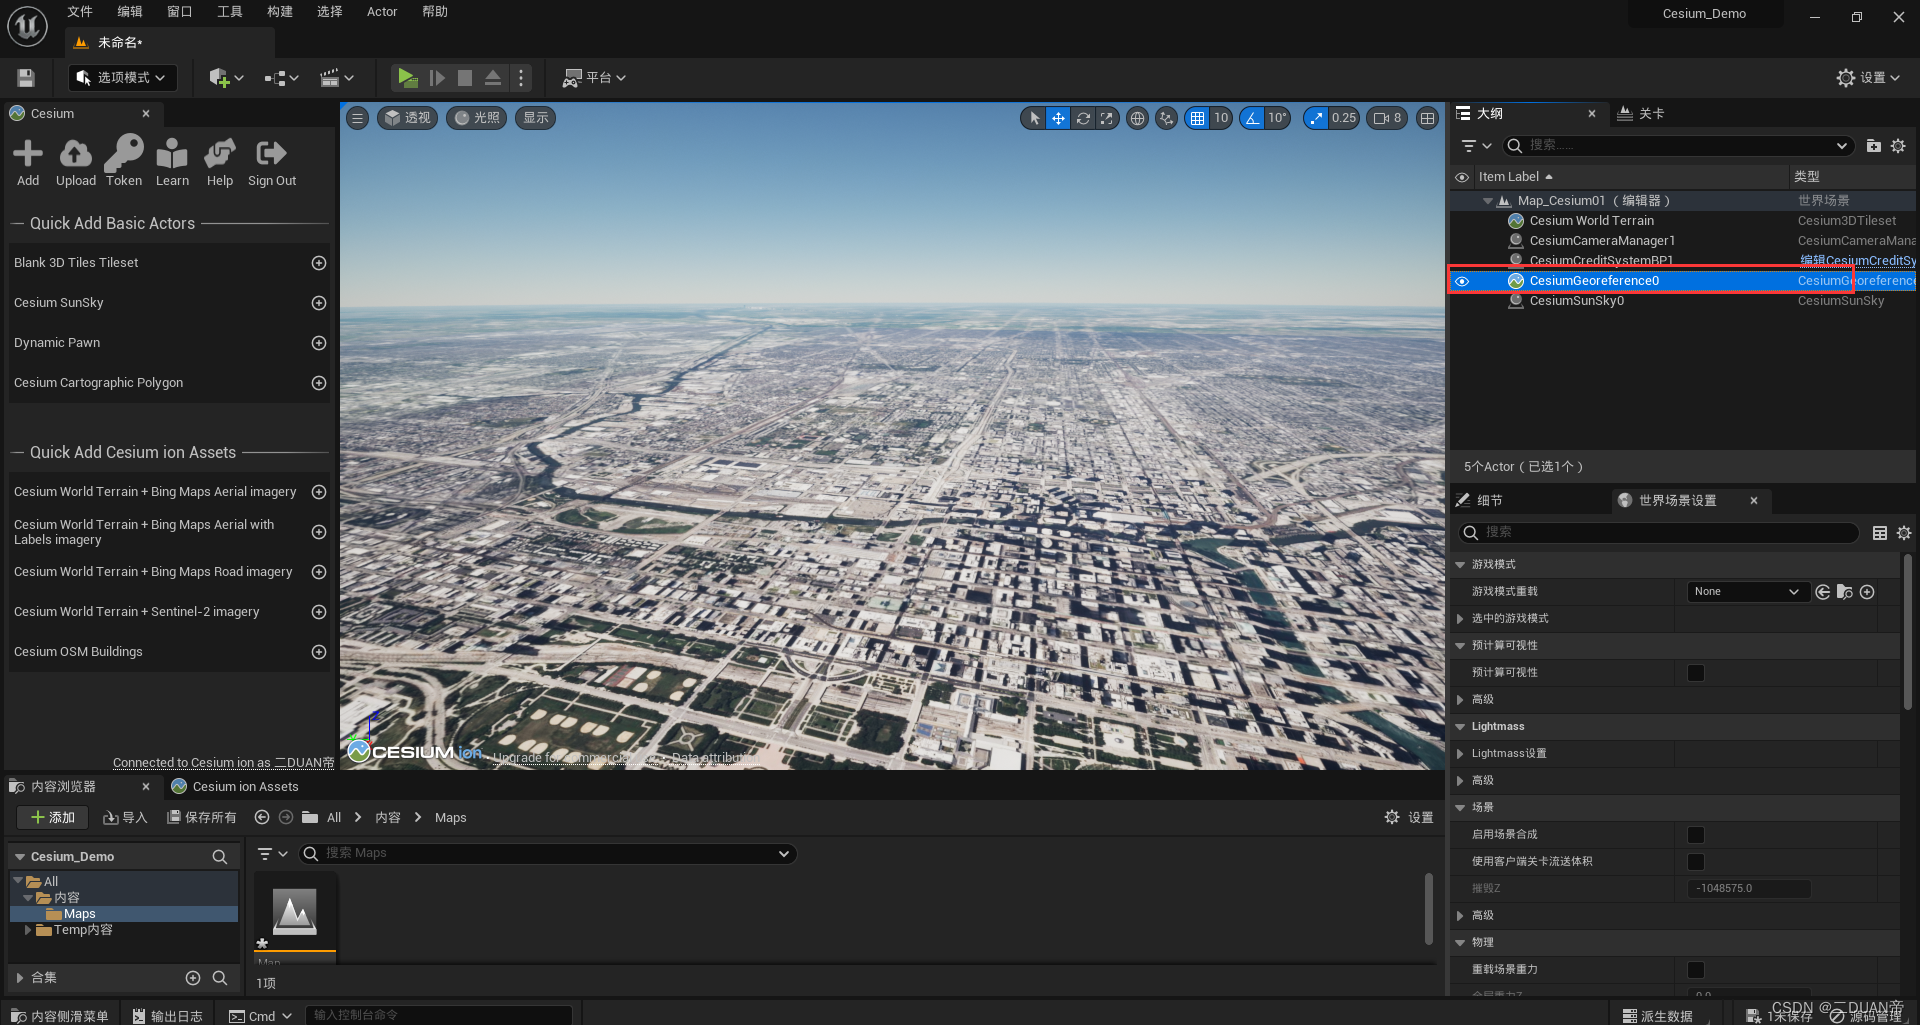Select the Map thumbnail in the content browser
This screenshot has width=1920, height=1025.
pyautogui.click(x=294, y=911)
